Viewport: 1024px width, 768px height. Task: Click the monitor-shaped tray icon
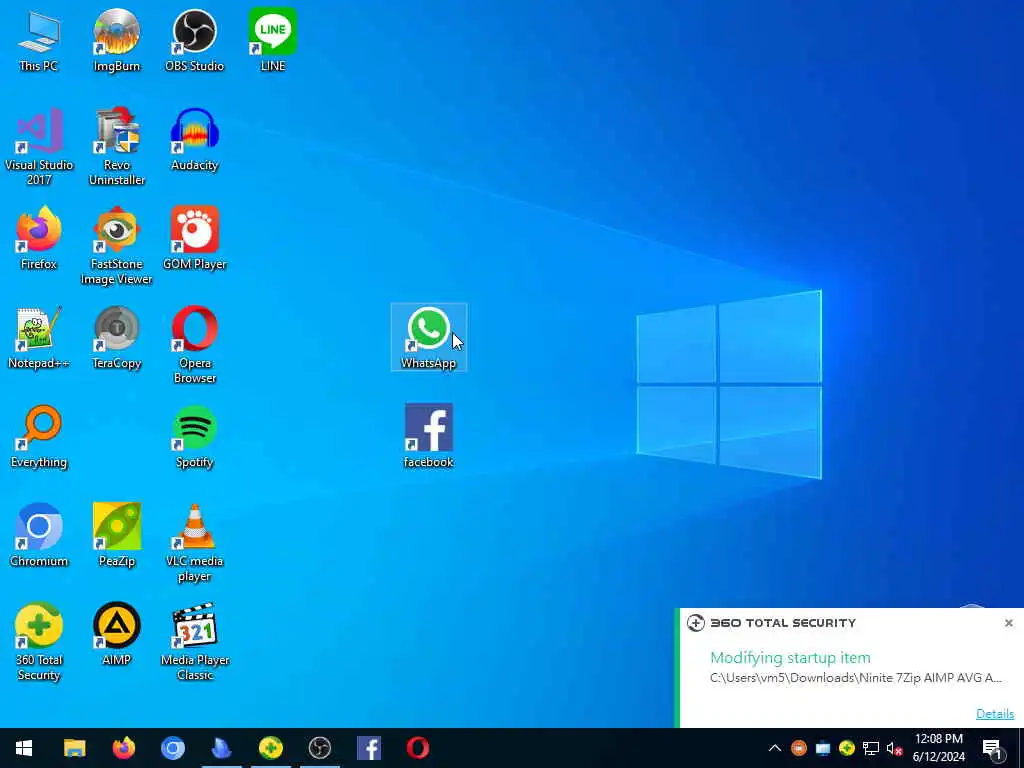(x=823, y=748)
